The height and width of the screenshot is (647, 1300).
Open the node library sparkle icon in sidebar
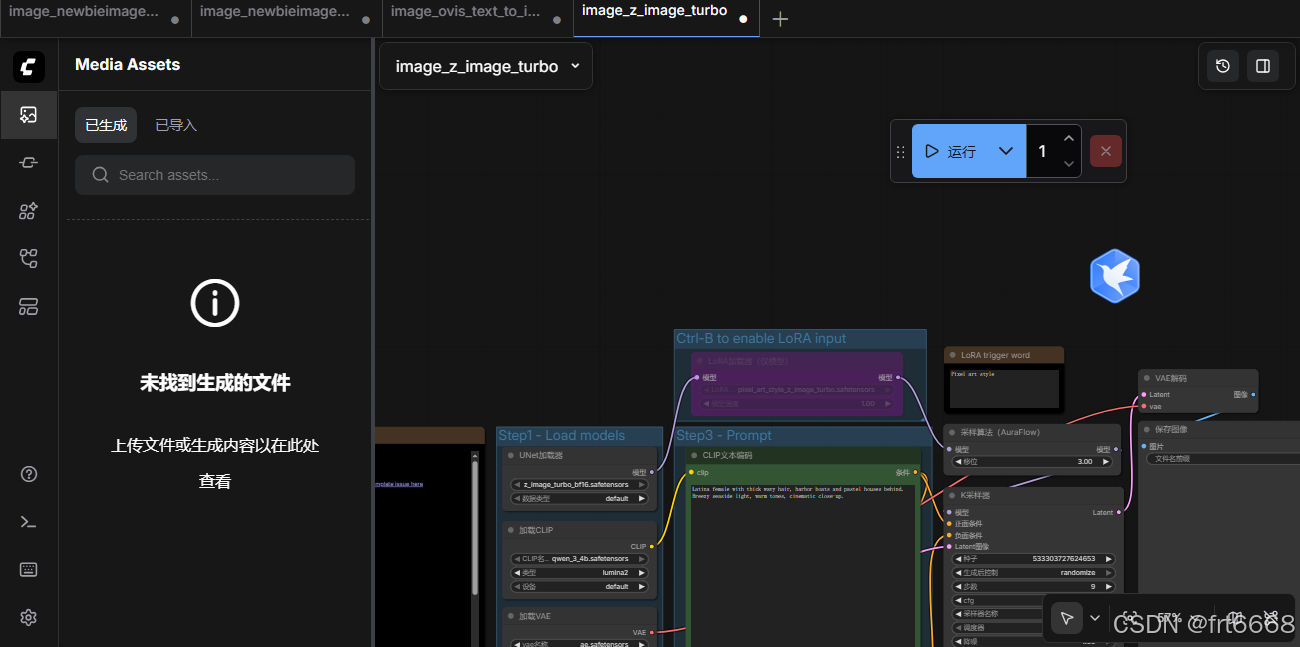click(x=28, y=210)
